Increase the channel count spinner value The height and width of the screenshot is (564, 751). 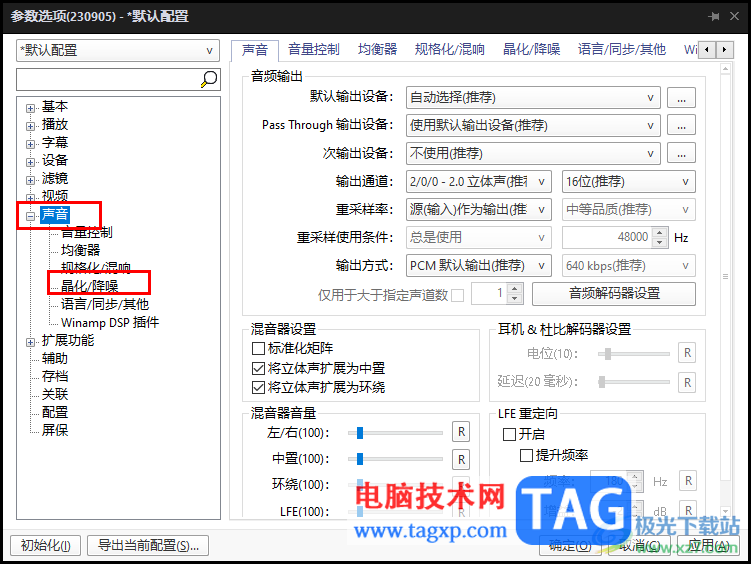[514, 289]
